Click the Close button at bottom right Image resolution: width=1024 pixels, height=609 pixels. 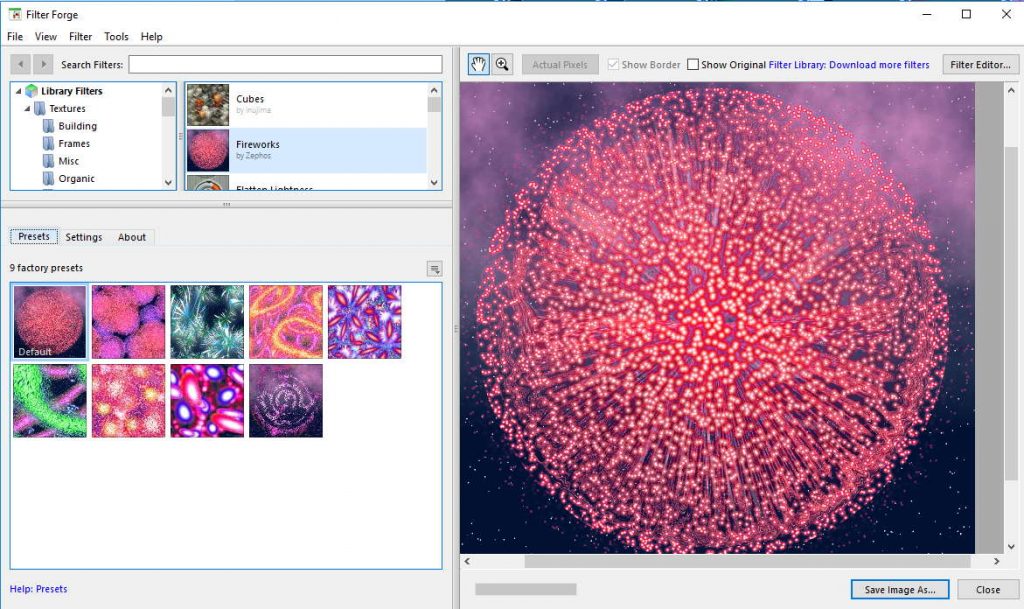point(988,589)
